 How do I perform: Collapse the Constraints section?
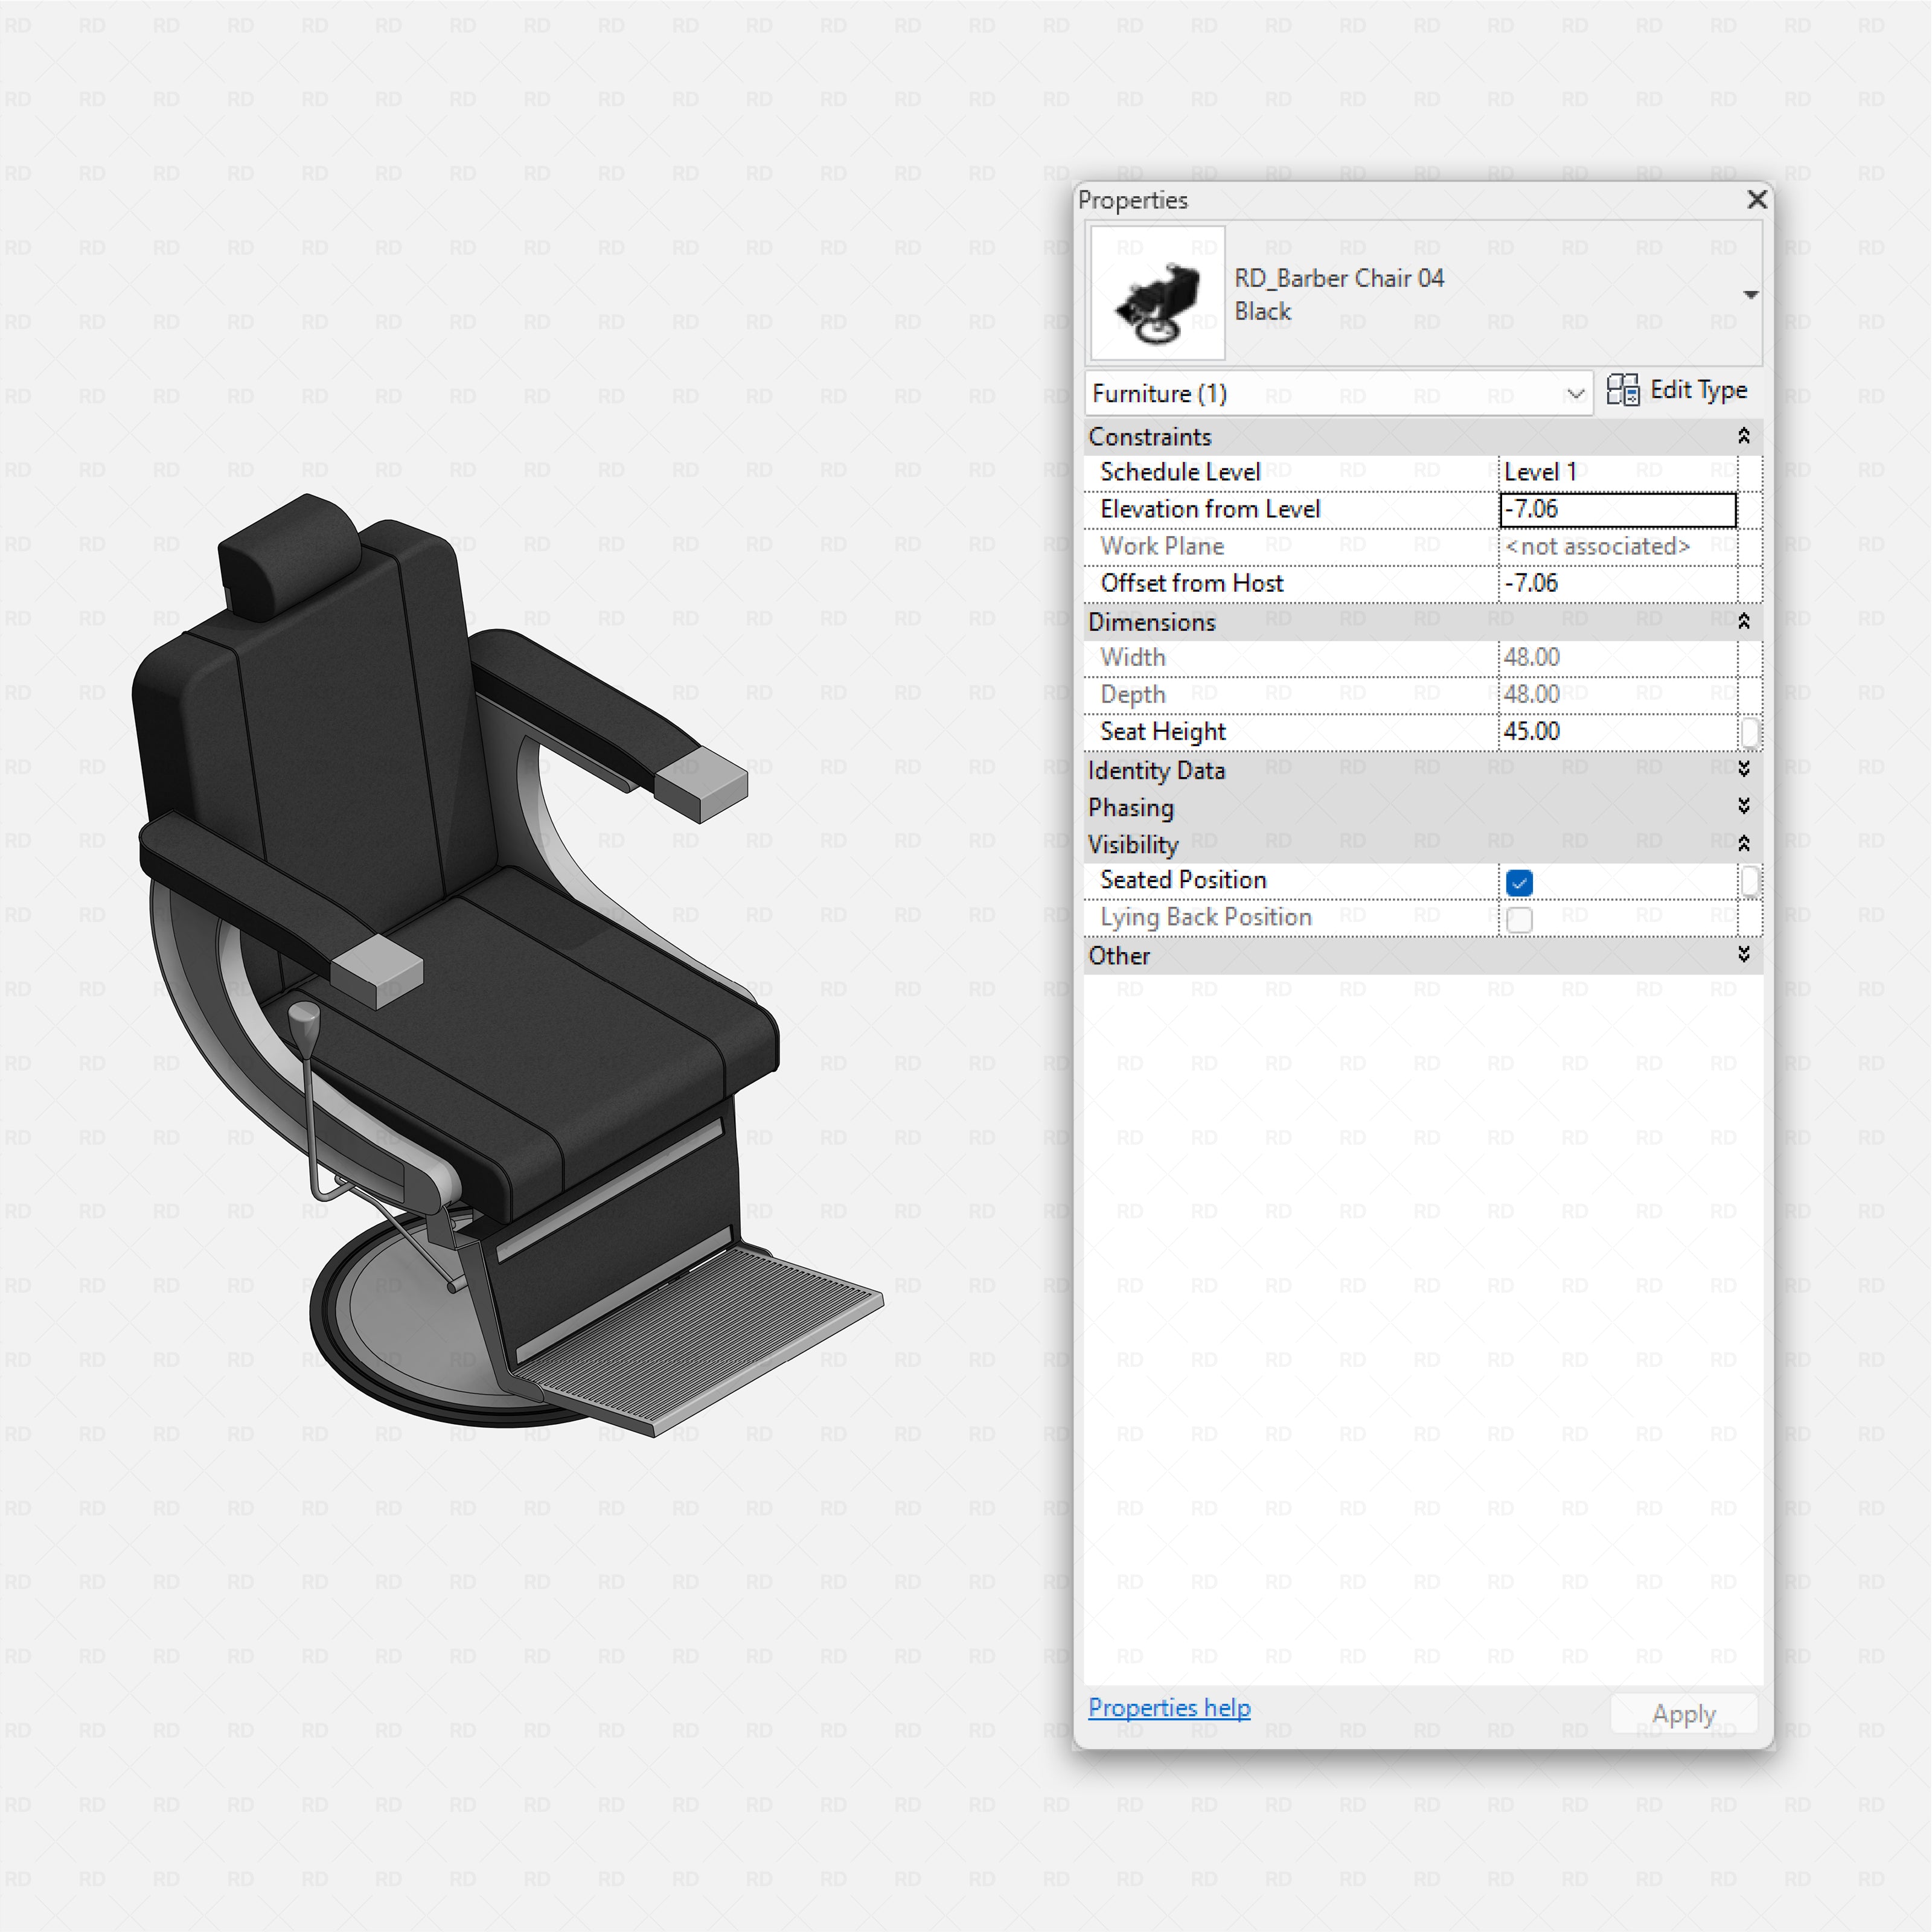click(1744, 435)
